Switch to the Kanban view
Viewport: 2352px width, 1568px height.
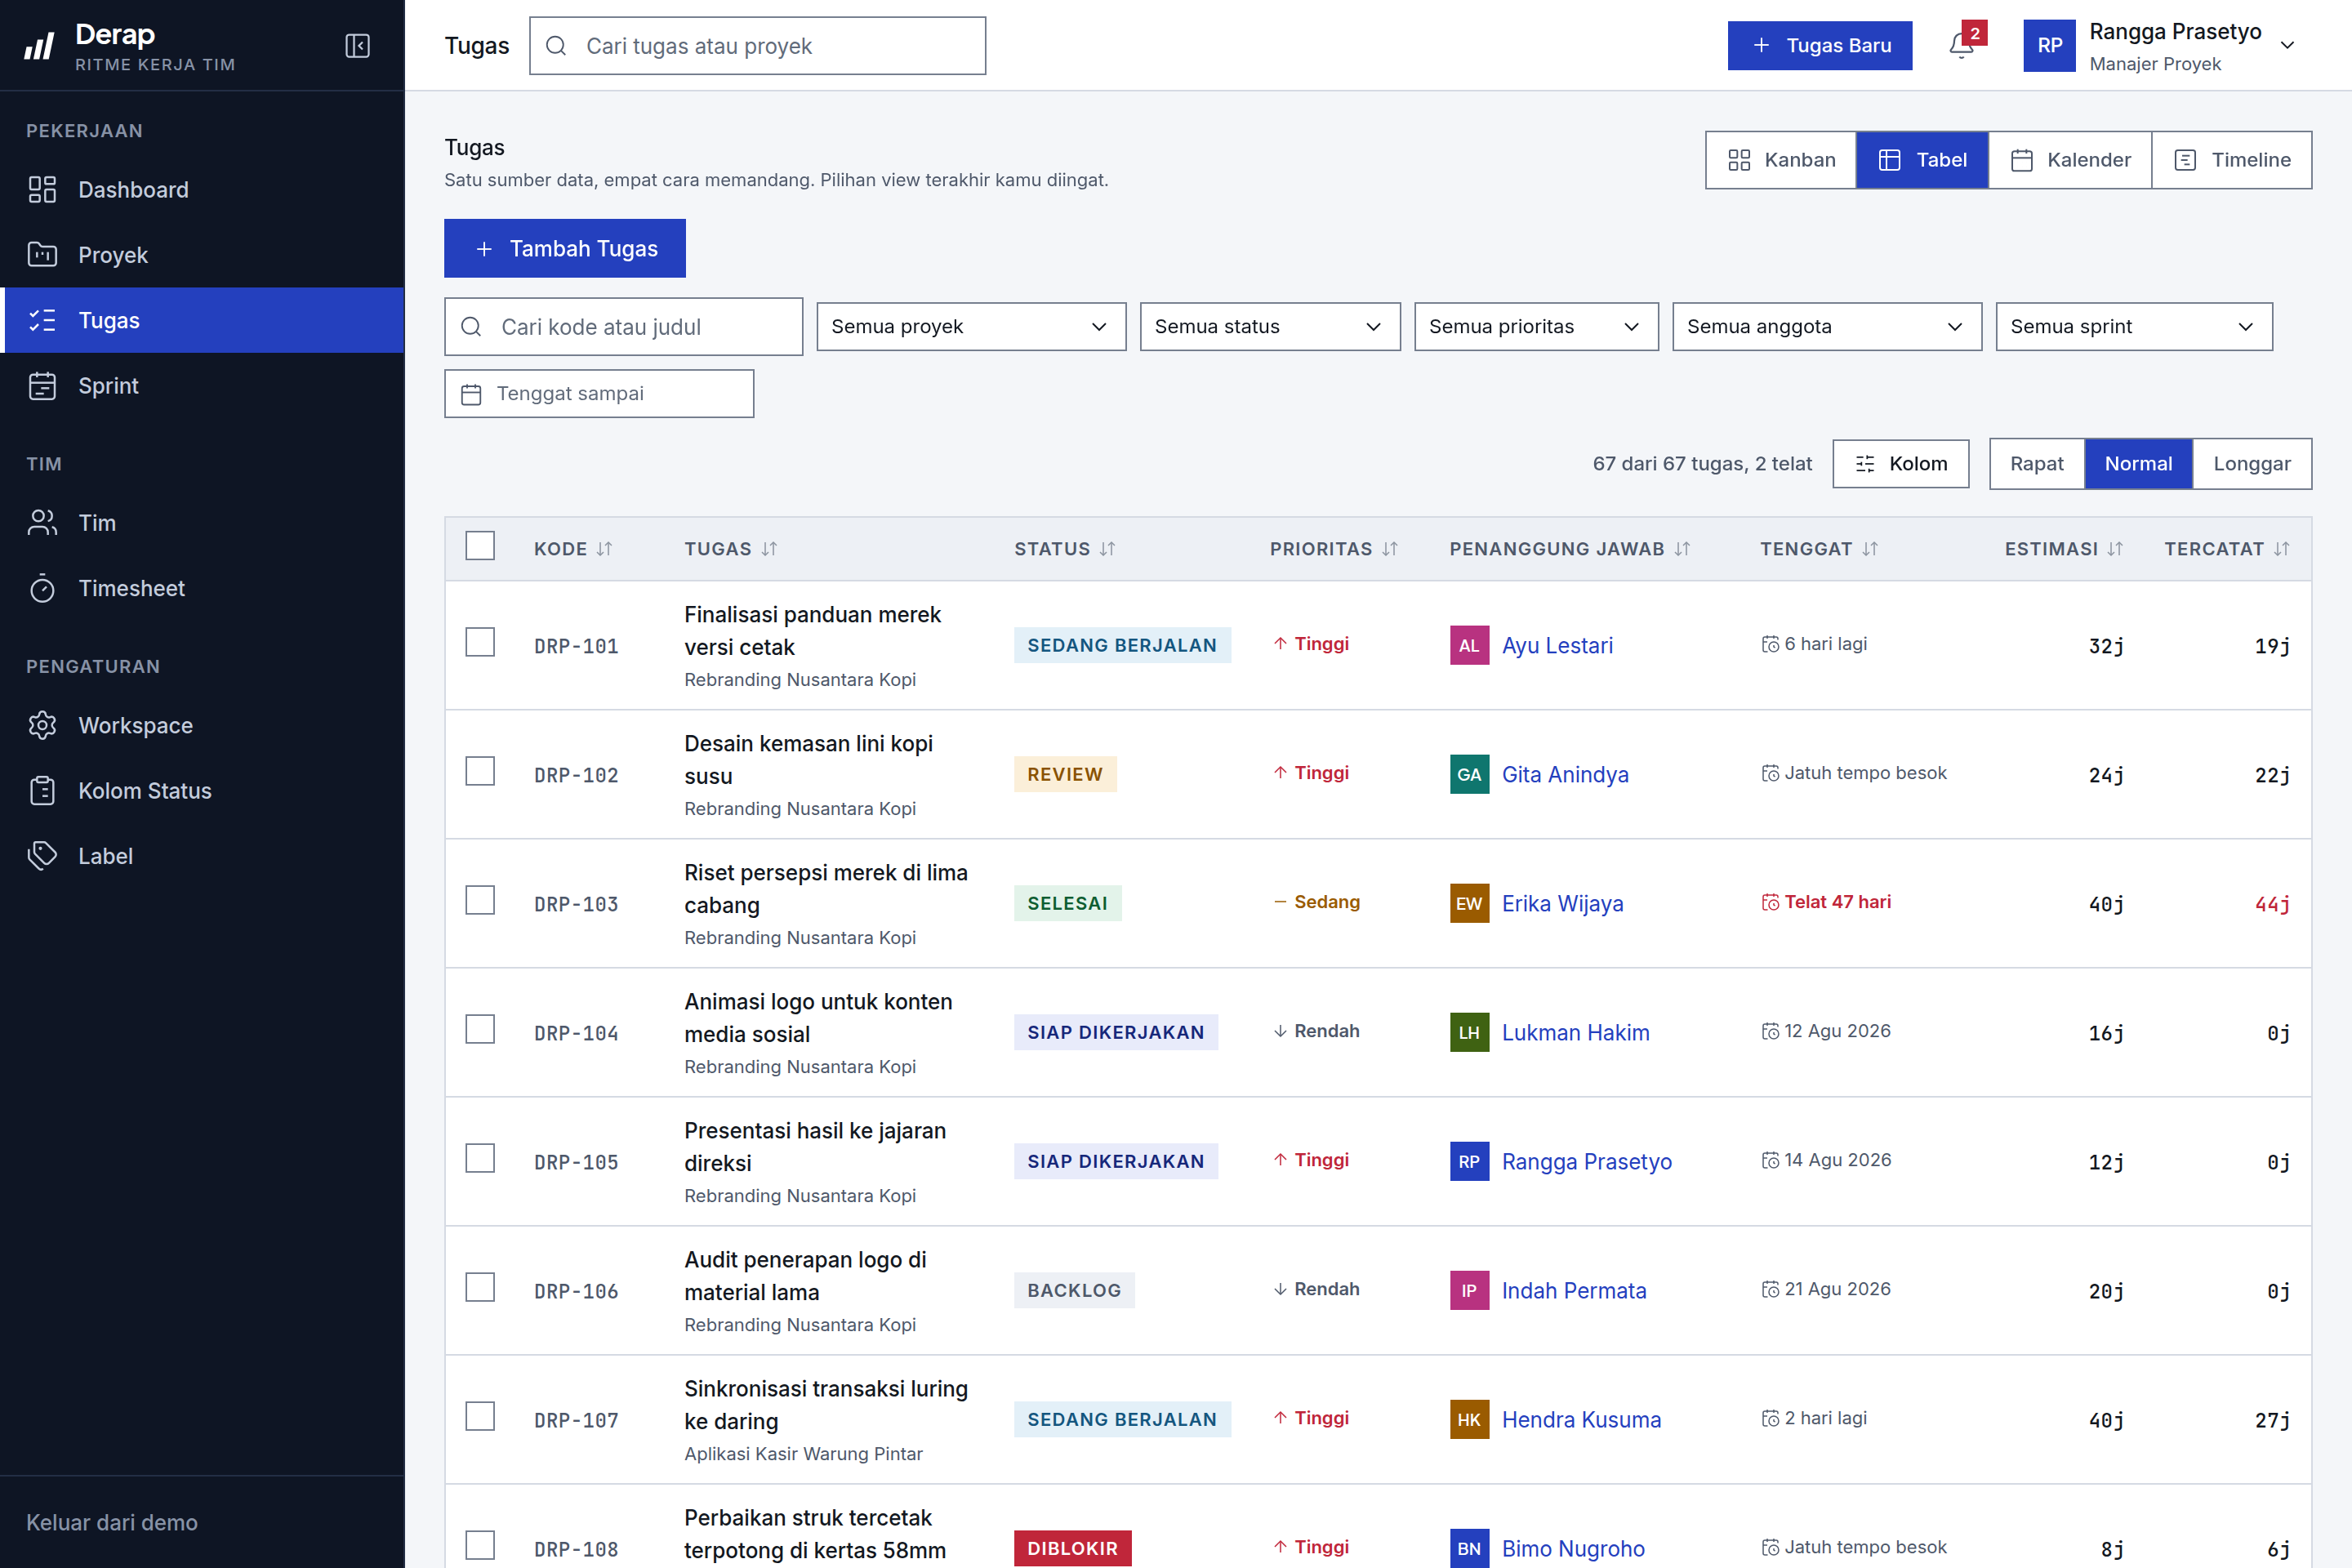pos(1781,160)
